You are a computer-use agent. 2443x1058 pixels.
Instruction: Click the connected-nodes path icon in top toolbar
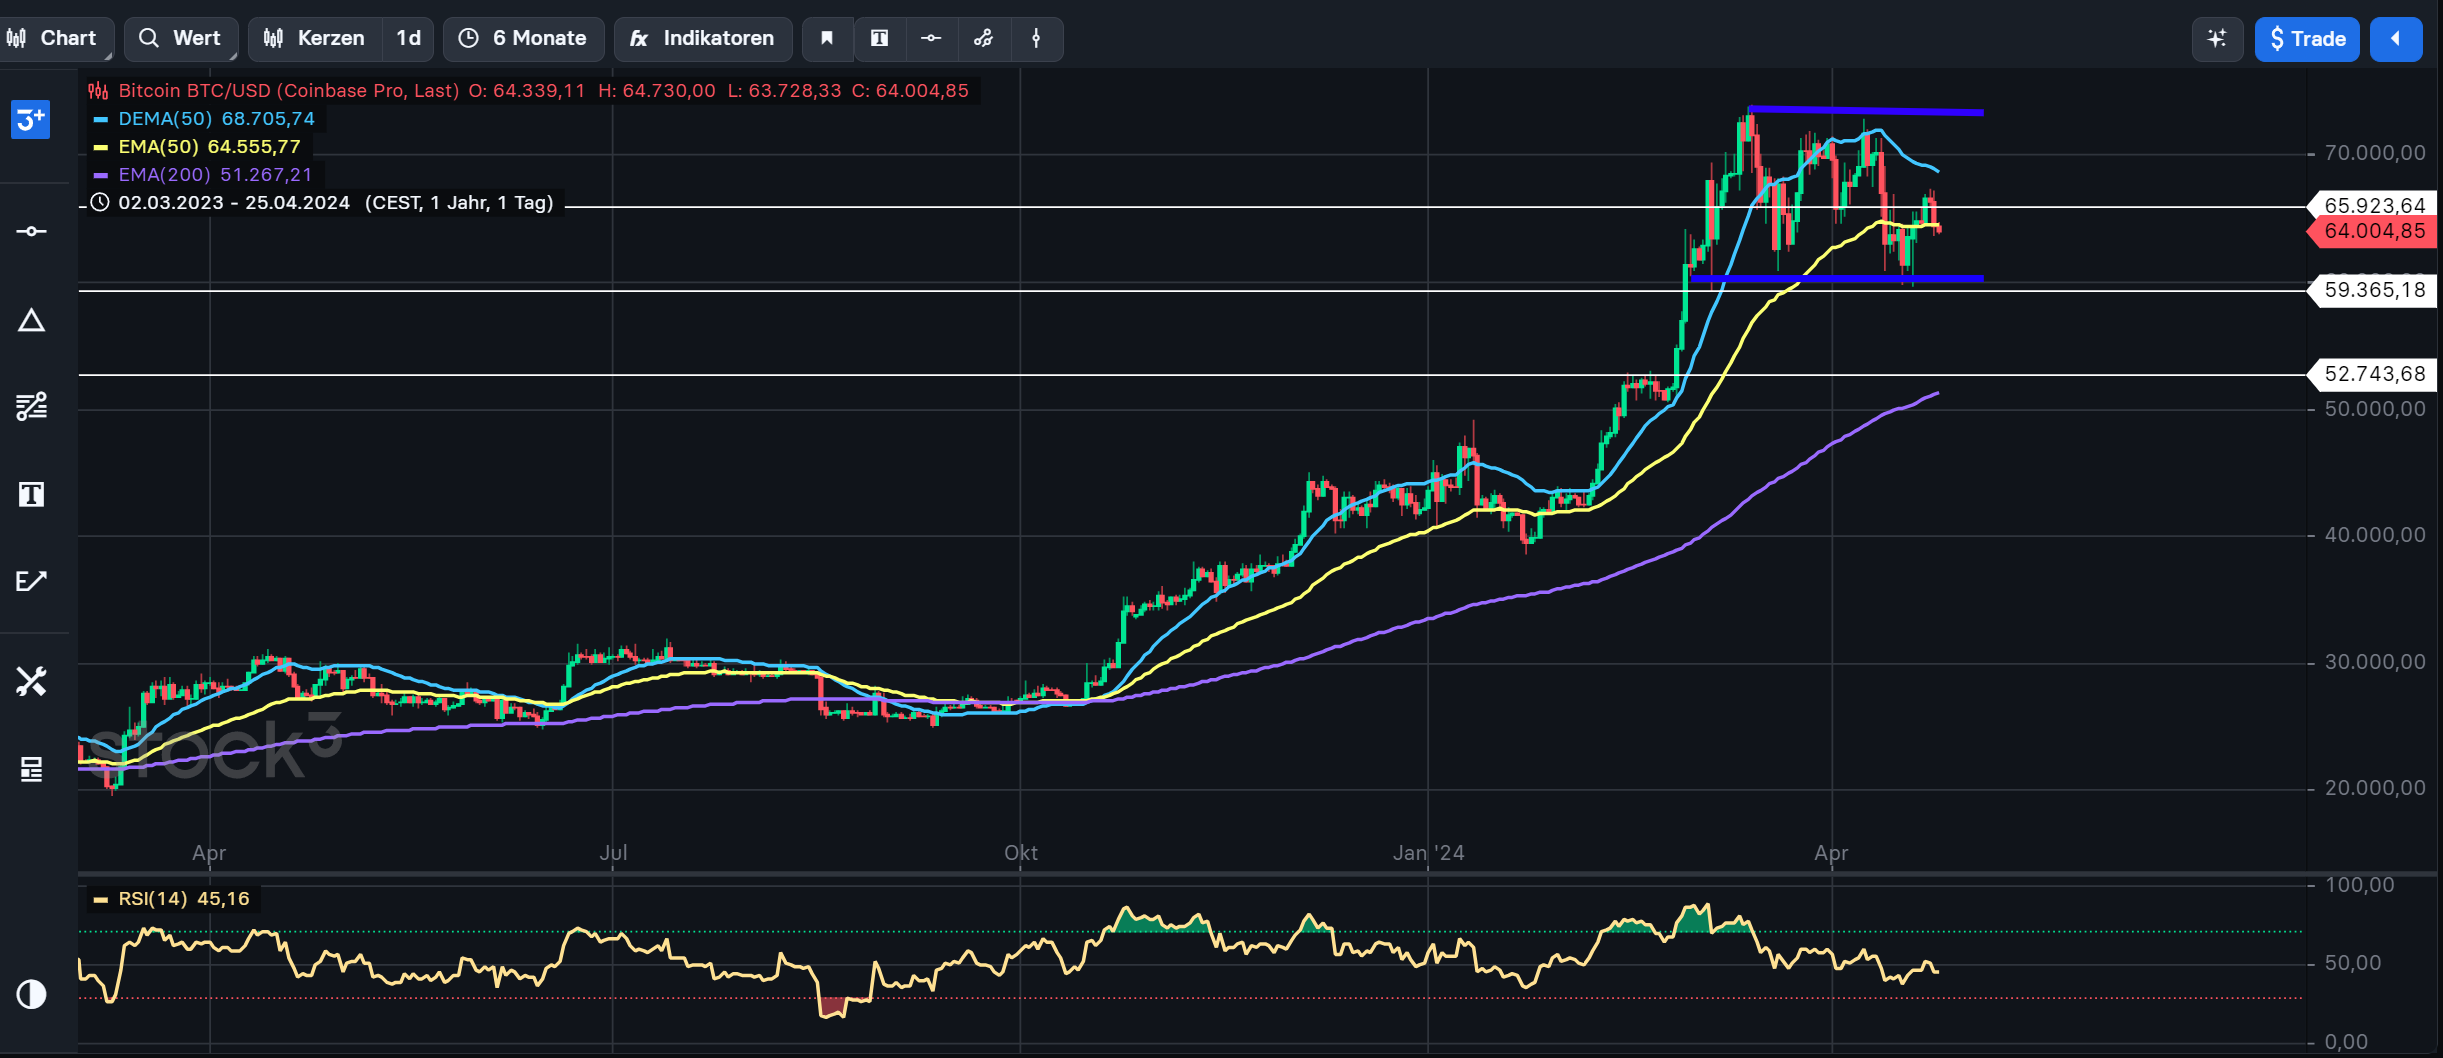pos(983,38)
